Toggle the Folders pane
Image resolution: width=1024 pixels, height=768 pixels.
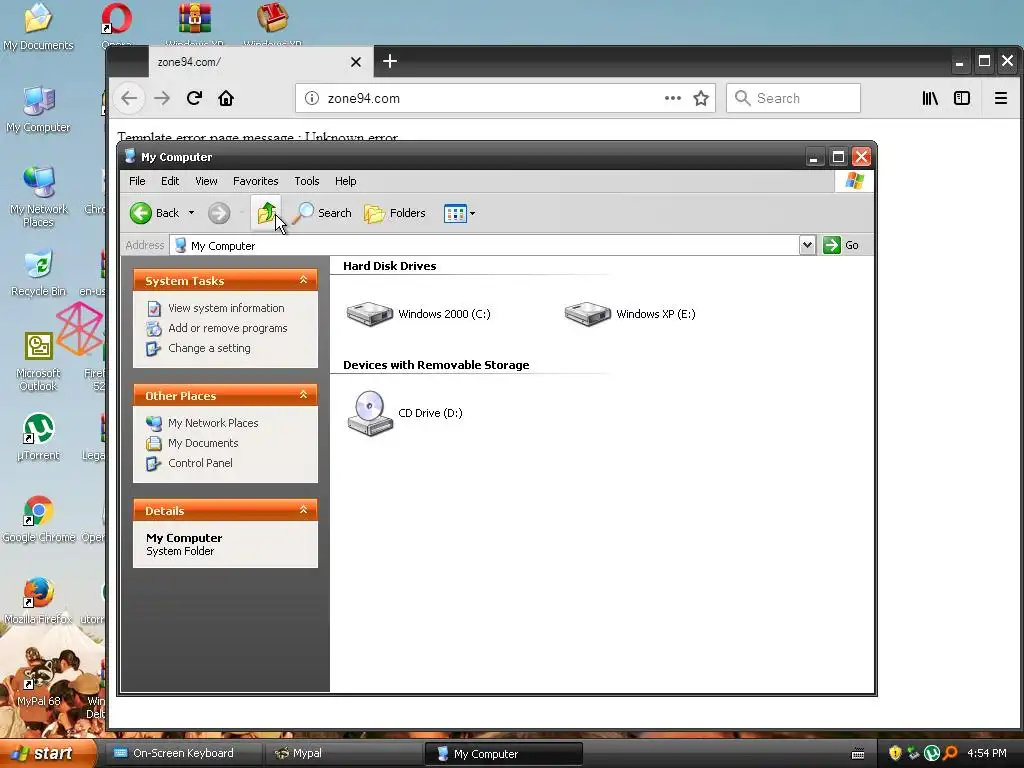(394, 213)
